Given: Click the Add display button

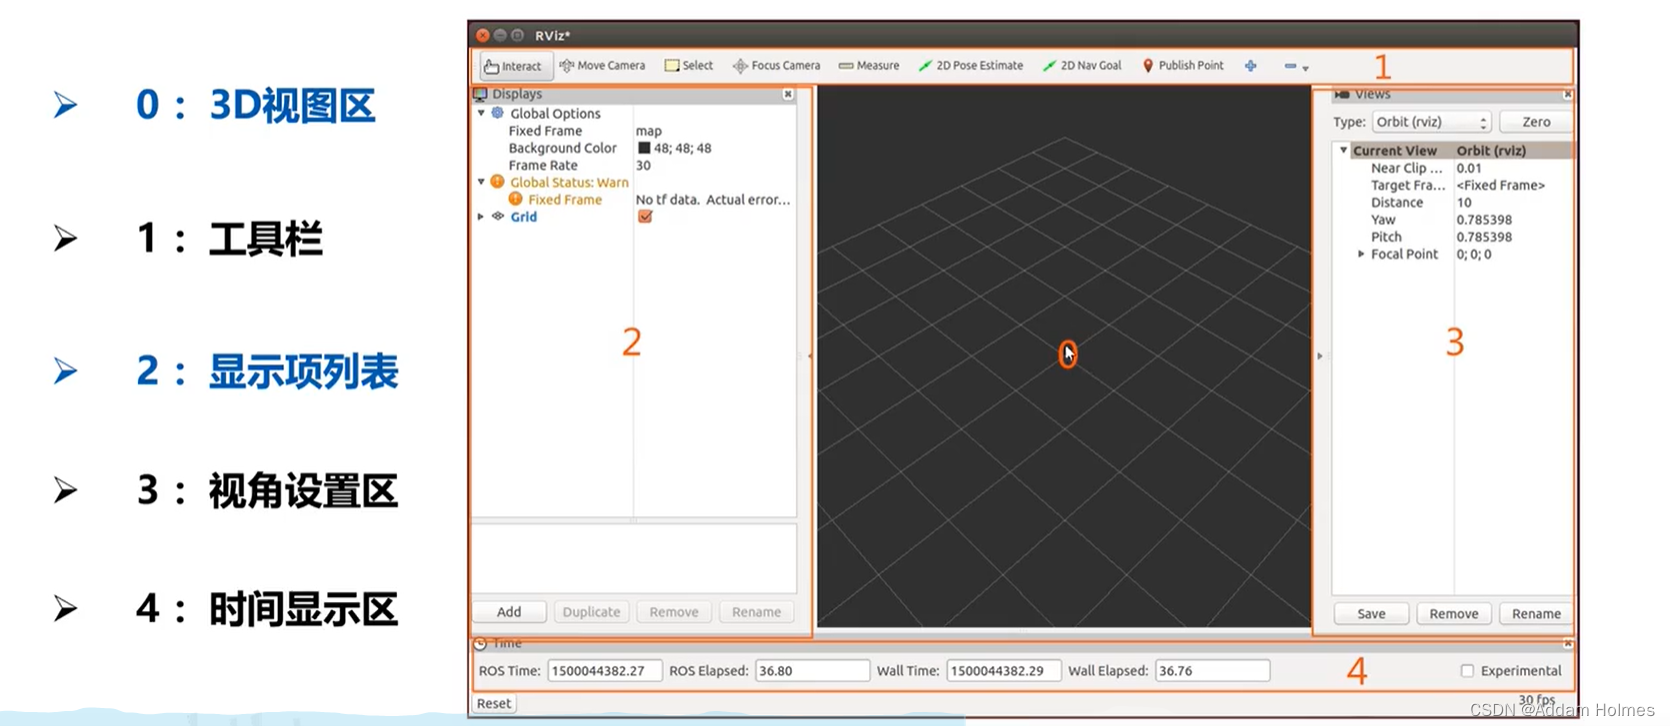Looking at the screenshot, I should (x=509, y=612).
